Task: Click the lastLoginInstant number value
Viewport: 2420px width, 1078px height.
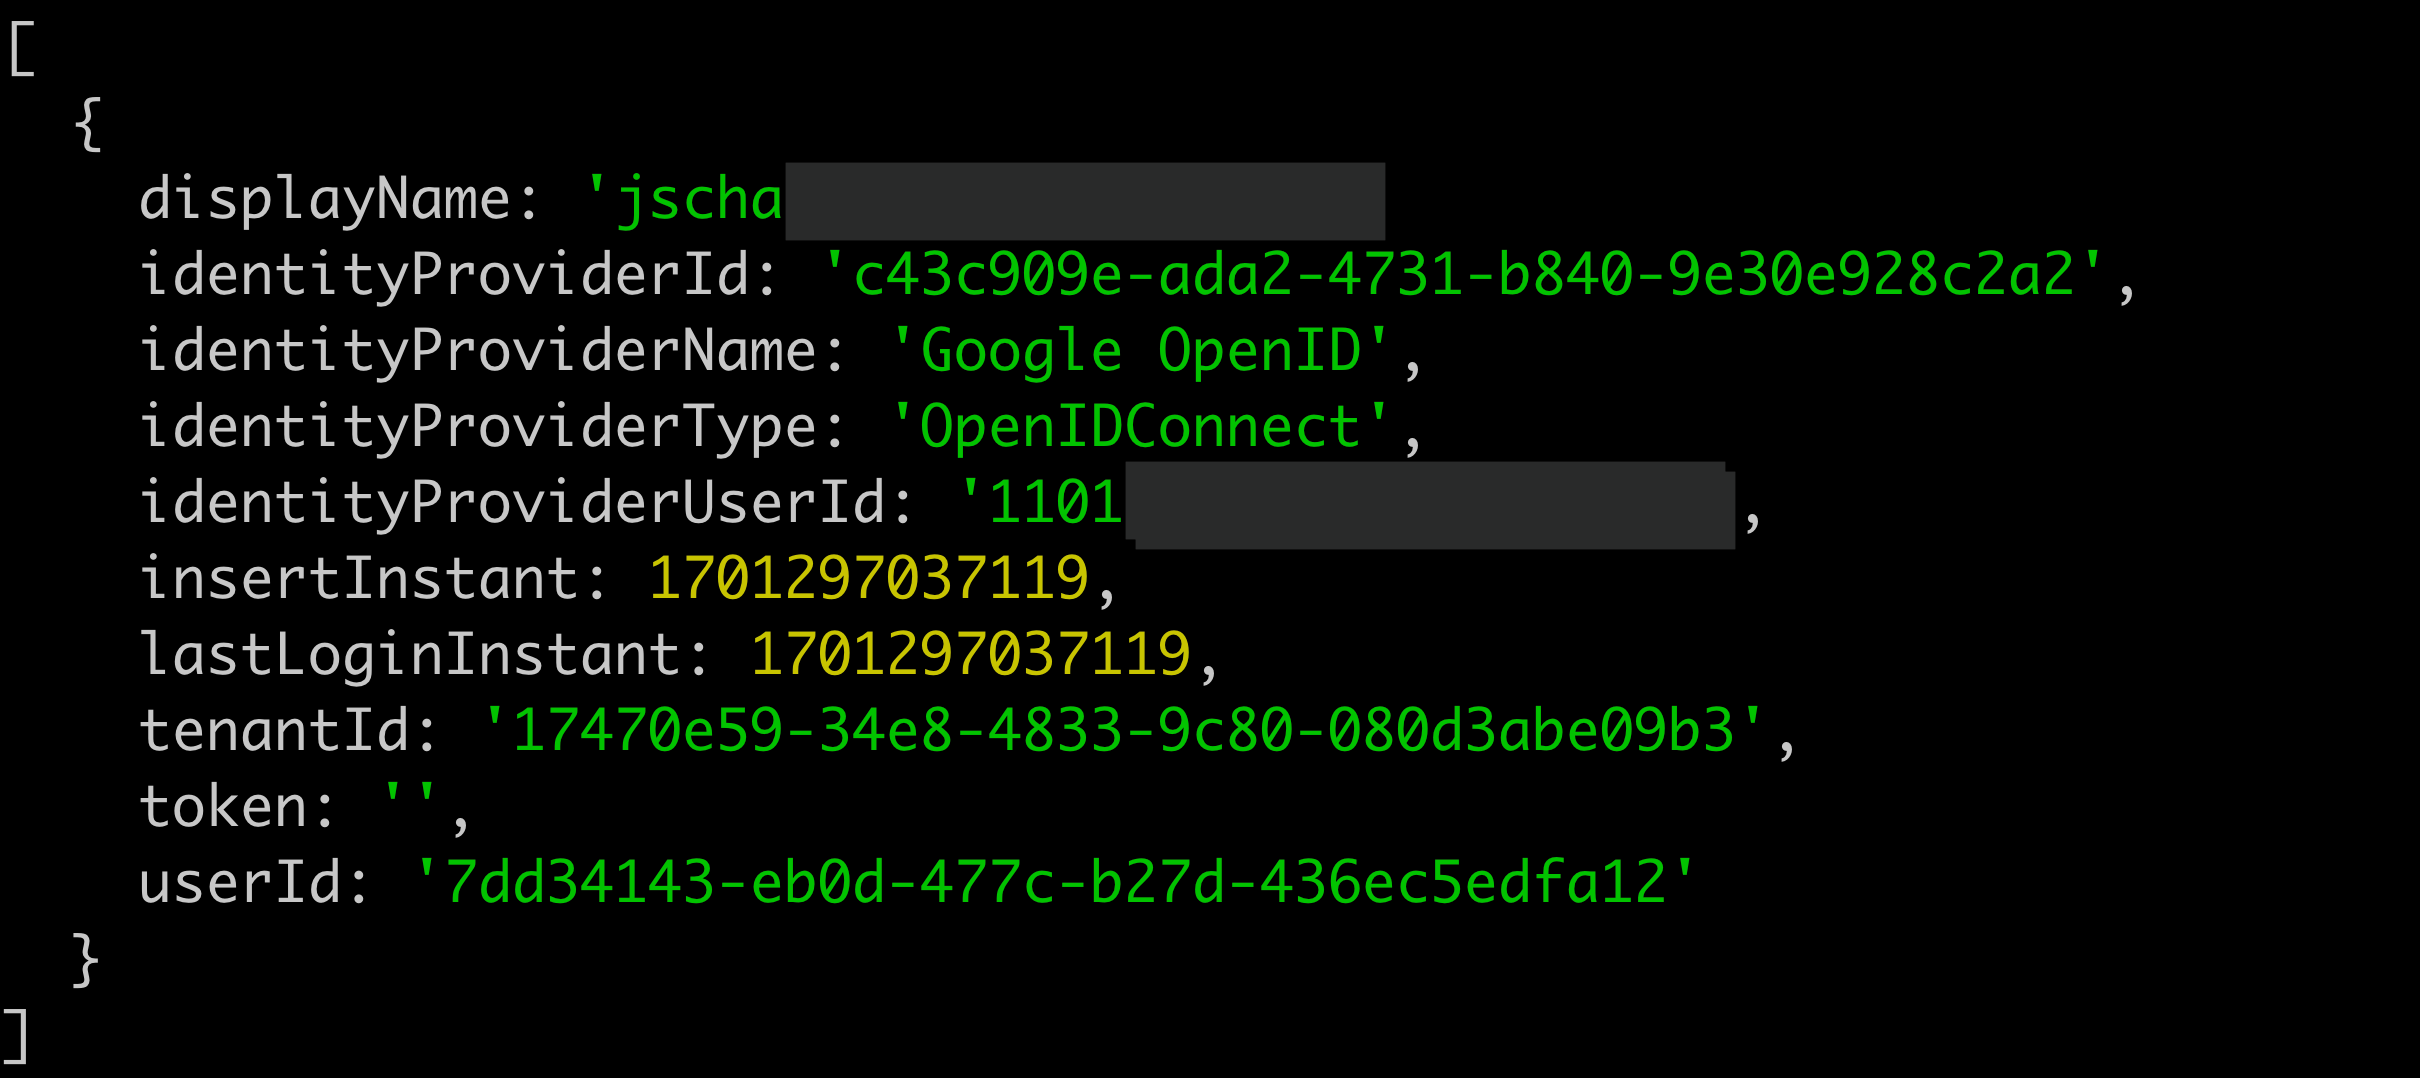Action: point(971,655)
